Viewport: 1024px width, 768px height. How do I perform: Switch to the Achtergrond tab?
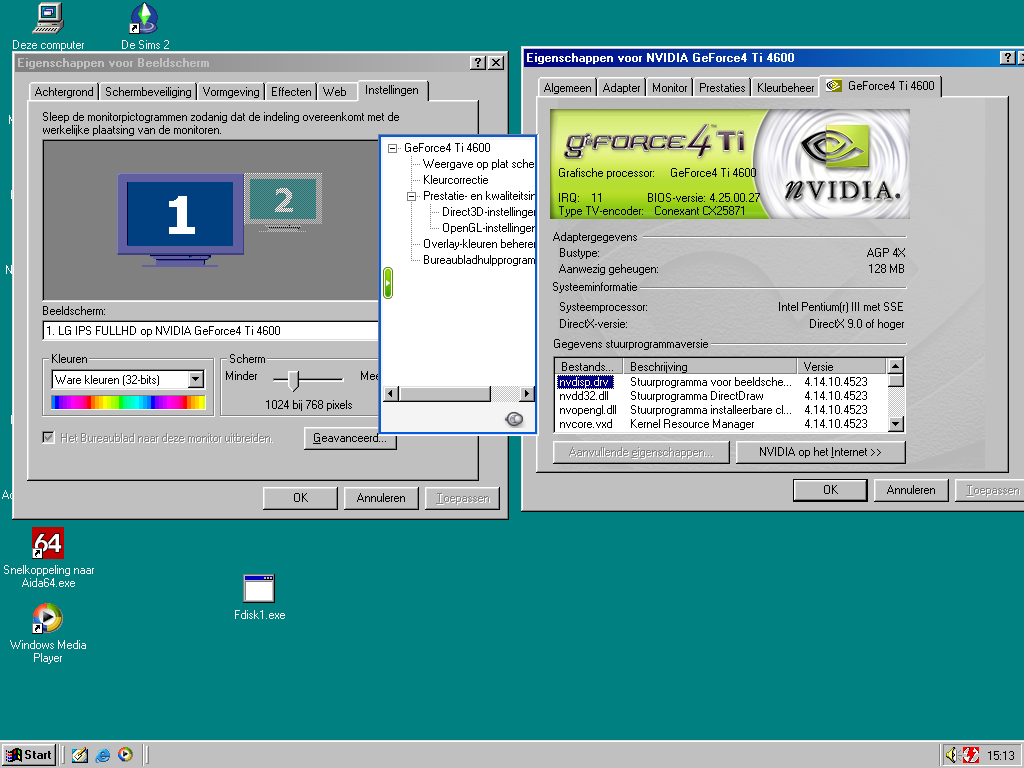click(x=64, y=91)
